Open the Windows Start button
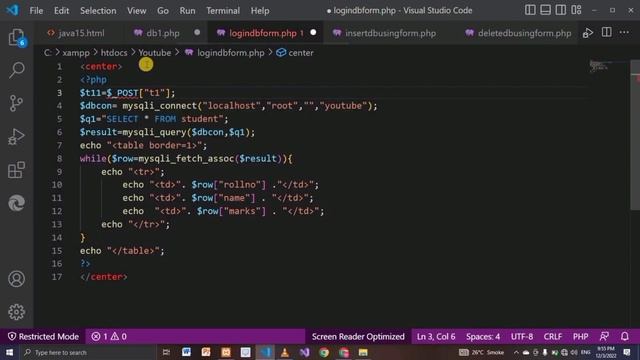640x360 pixels. click(x=9, y=352)
